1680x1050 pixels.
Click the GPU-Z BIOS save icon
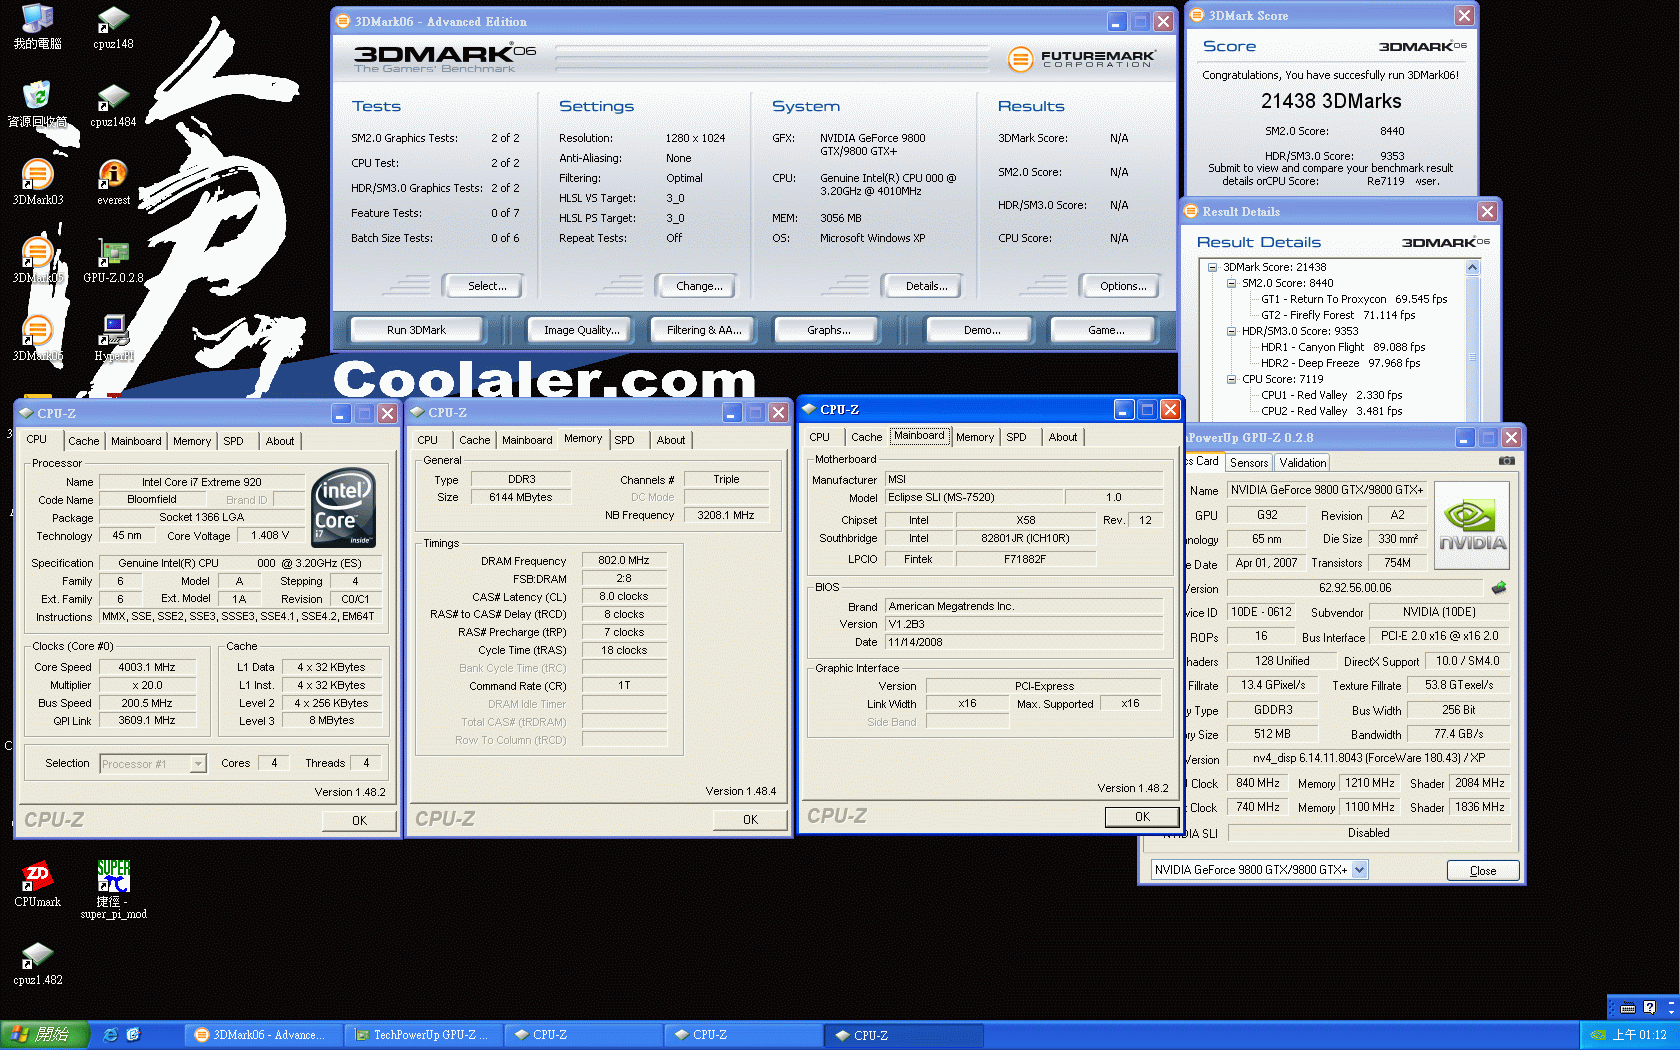(1498, 588)
